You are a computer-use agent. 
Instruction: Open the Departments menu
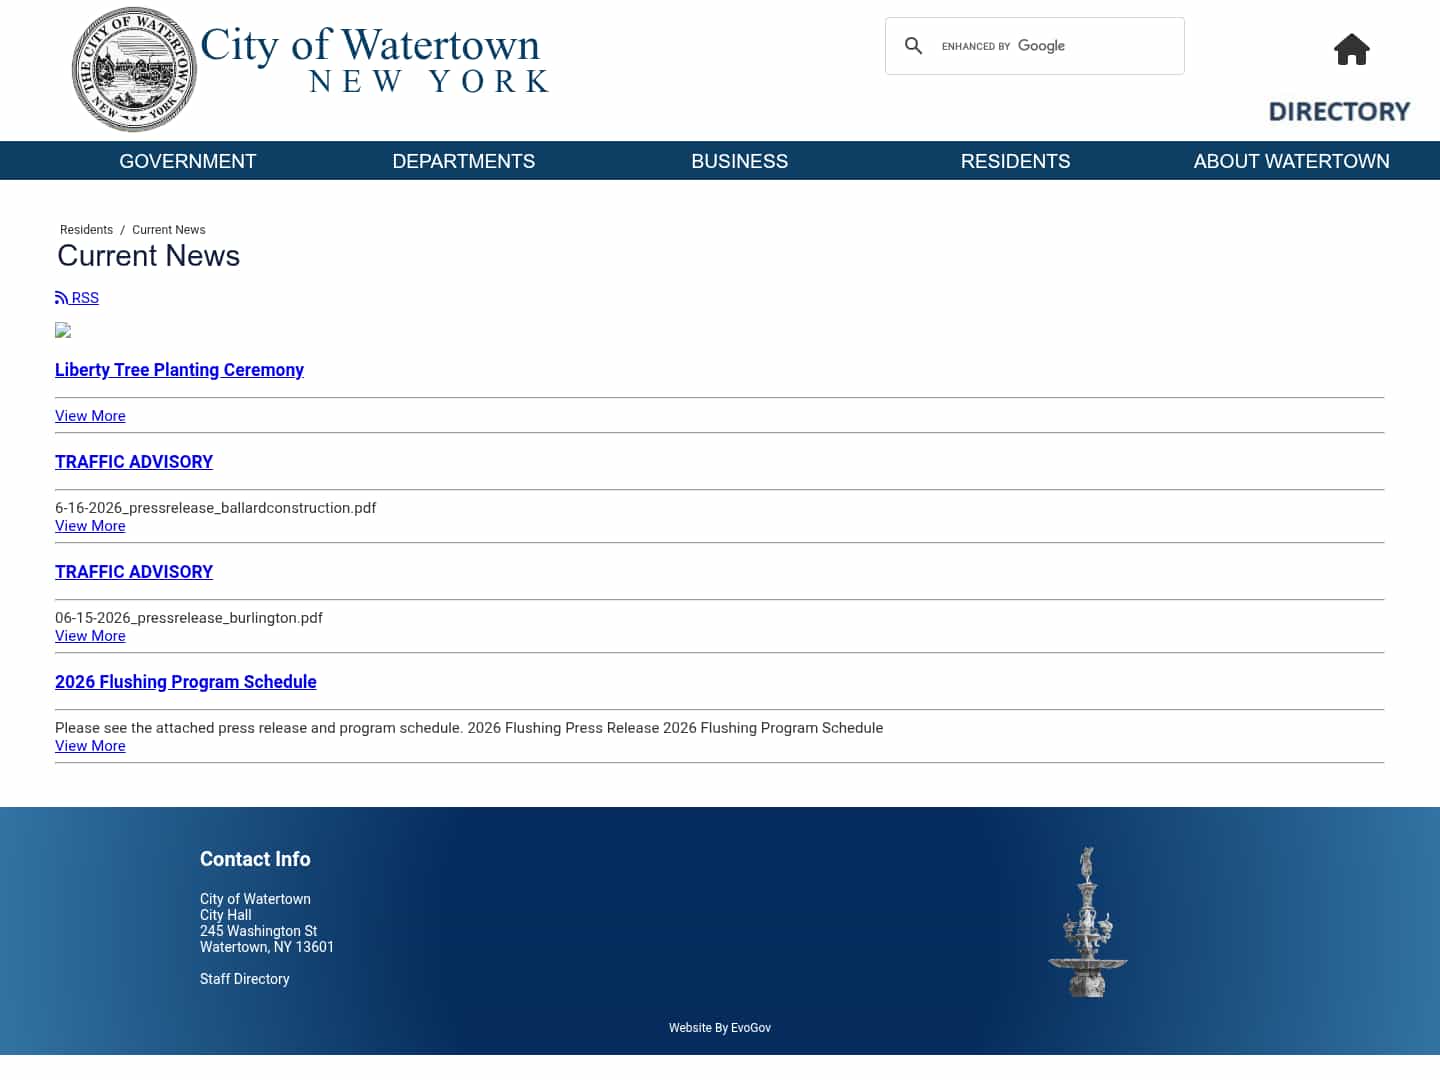pyautogui.click(x=464, y=161)
